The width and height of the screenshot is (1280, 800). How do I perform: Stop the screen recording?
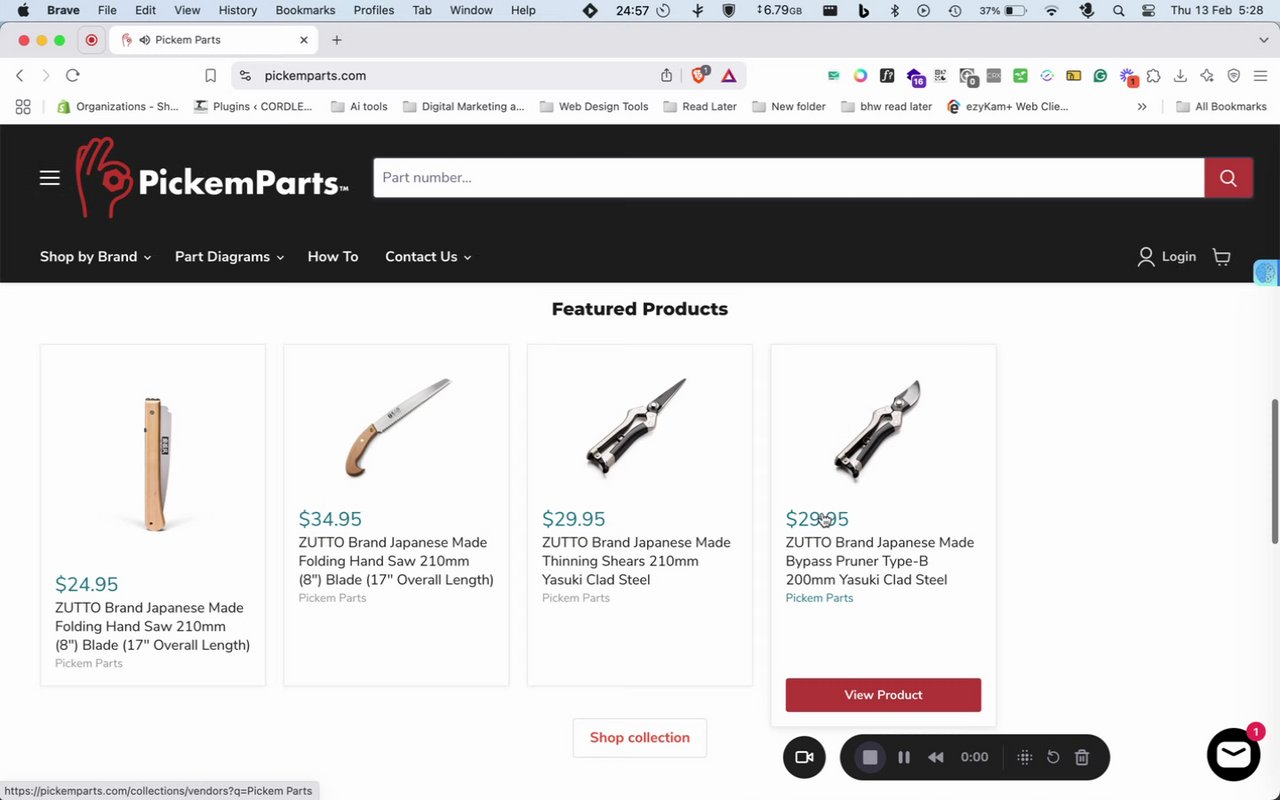click(x=870, y=757)
